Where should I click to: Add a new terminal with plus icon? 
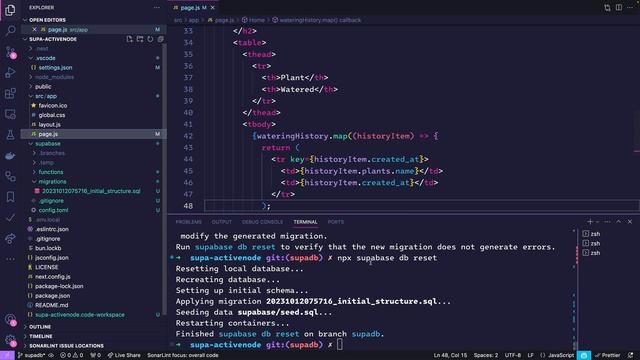click(590, 222)
